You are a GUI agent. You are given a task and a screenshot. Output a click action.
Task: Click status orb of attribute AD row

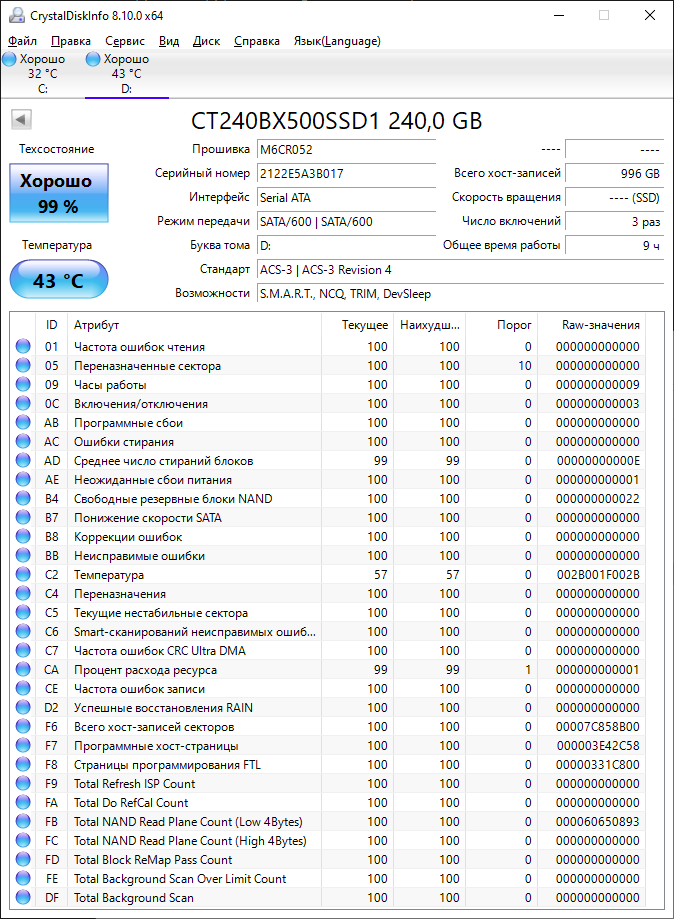[23, 461]
